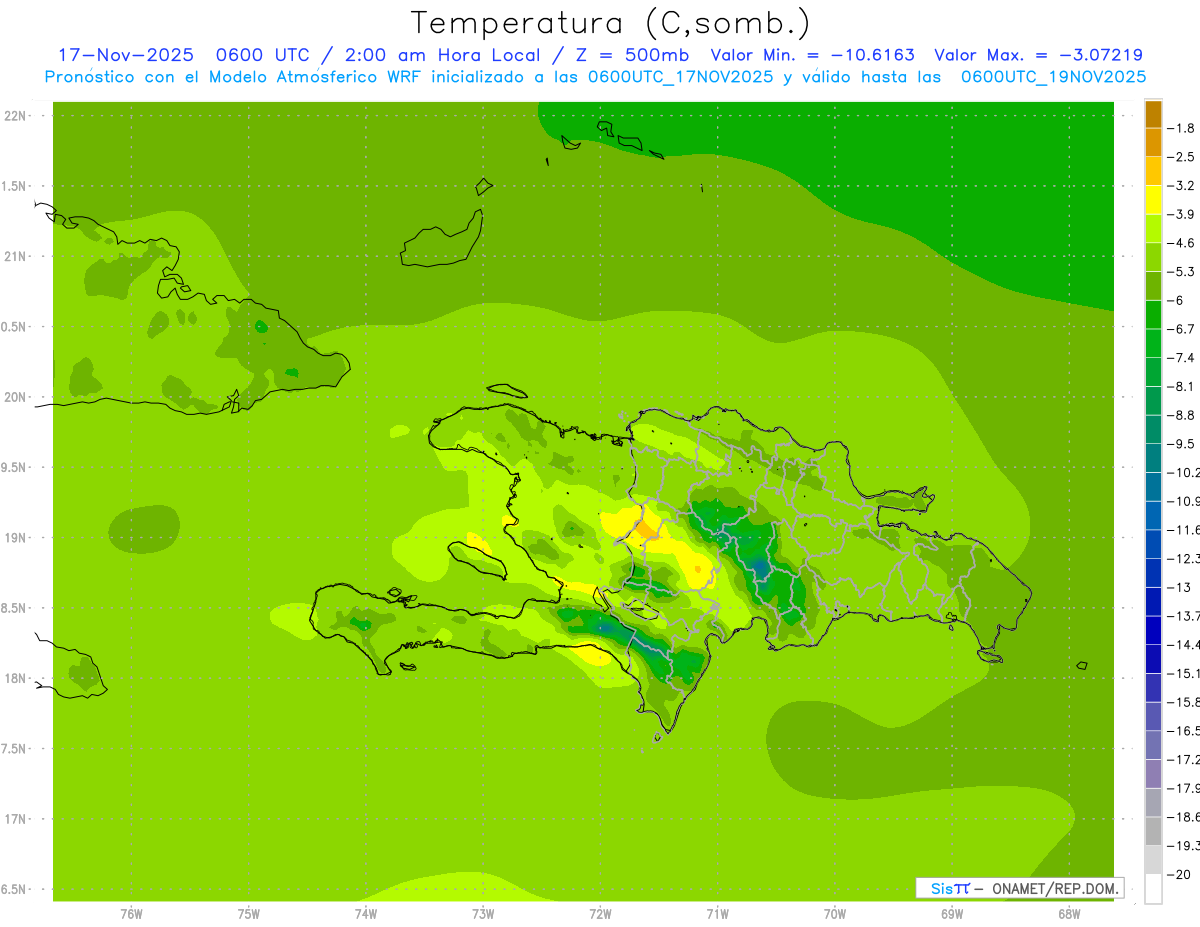Image resolution: width=1200 pixels, height=927 pixels.
Task: Click the '-8.1' colorbar label
Action: (1181, 386)
